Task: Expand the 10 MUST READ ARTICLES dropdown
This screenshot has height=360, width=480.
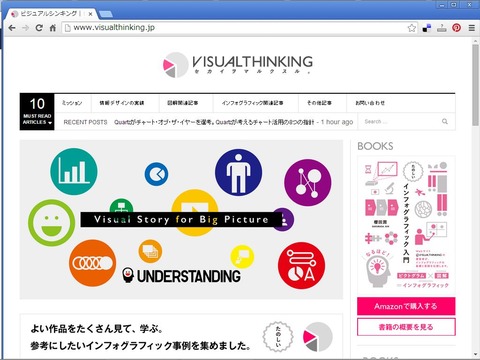Action: (37, 112)
